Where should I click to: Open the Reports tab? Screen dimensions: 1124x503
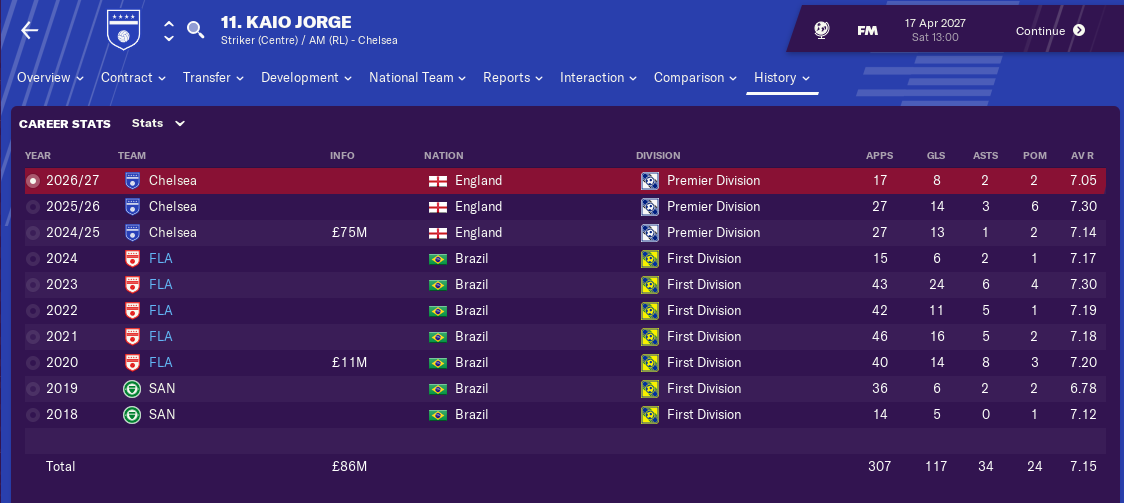click(x=512, y=78)
